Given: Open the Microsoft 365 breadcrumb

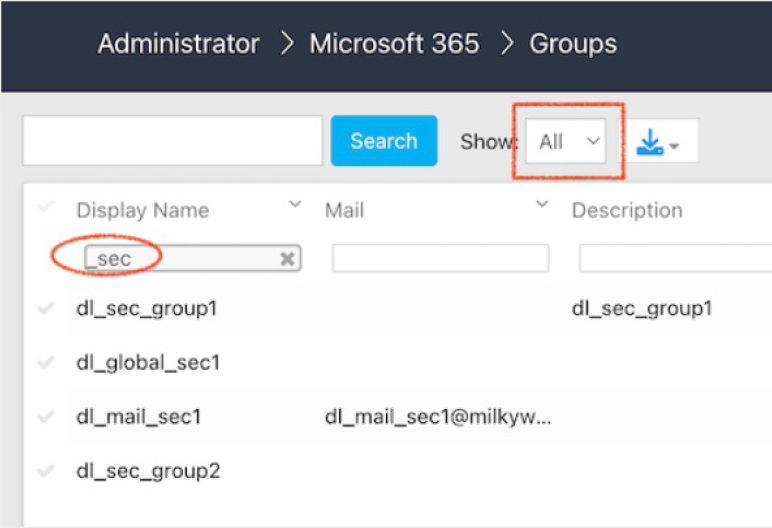Looking at the screenshot, I should pyautogui.click(x=394, y=44).
